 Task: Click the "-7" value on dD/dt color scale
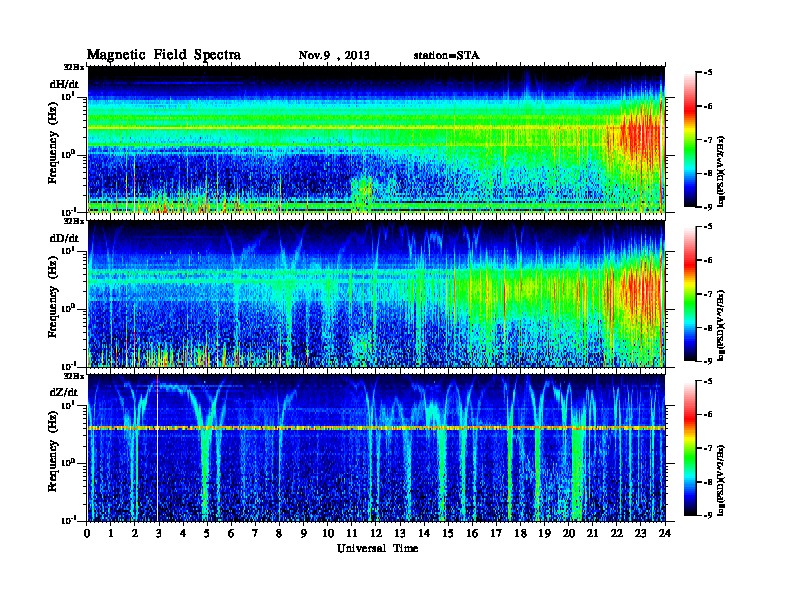point(708,294)
